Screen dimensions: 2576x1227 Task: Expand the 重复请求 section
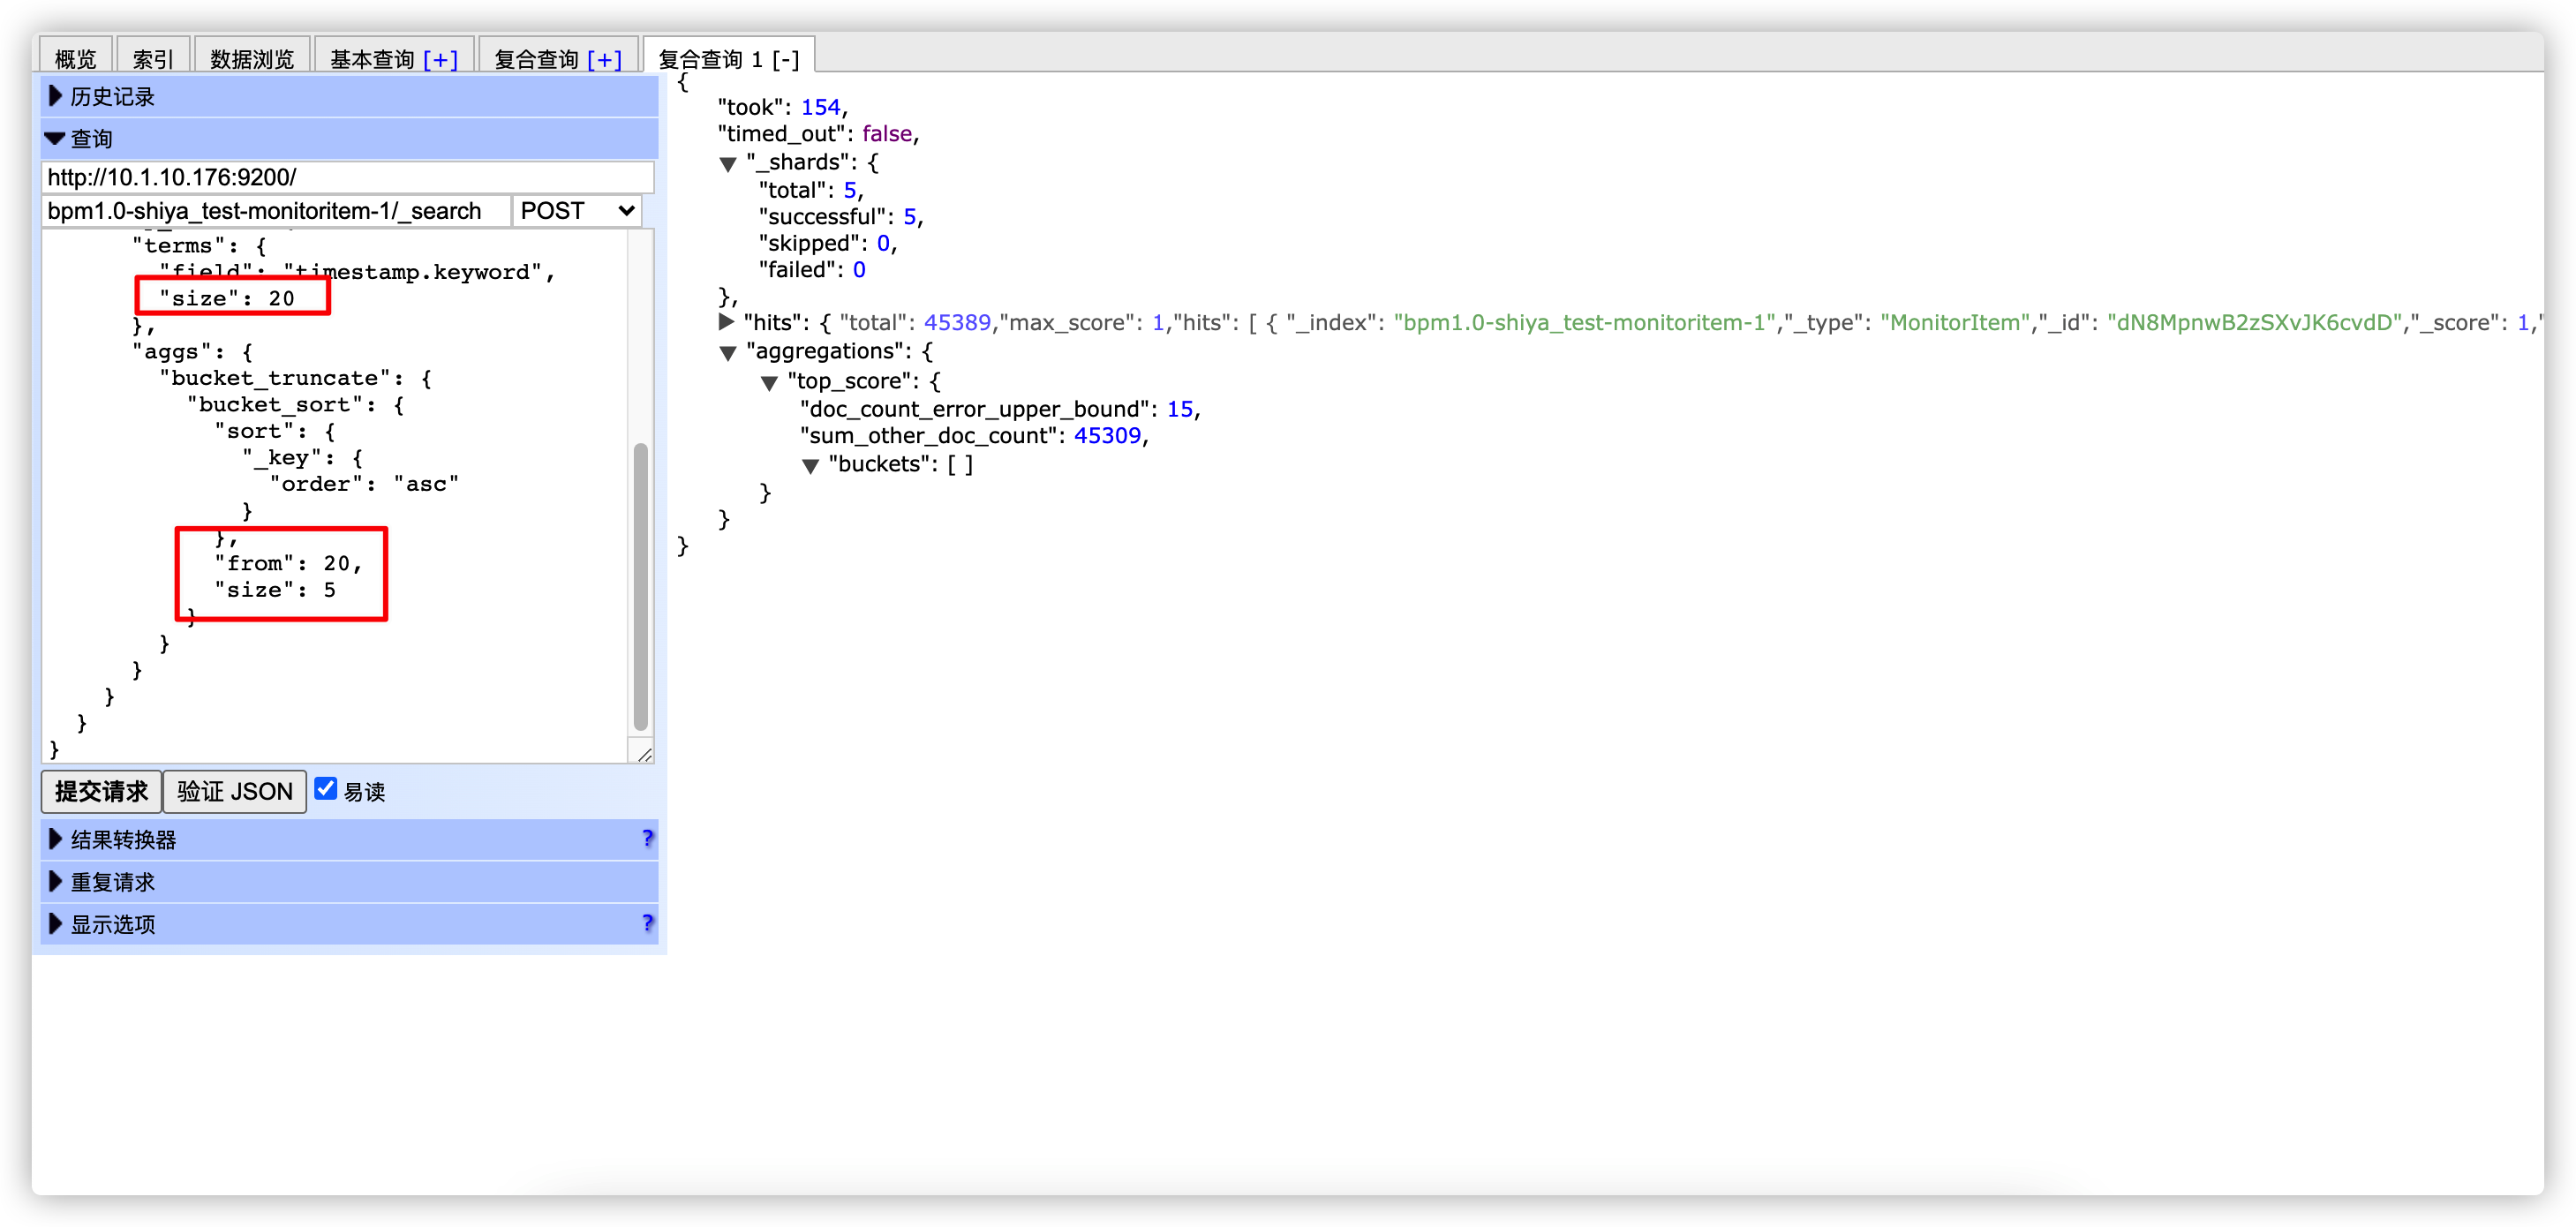pyautogui.click(x=112, y=882)
